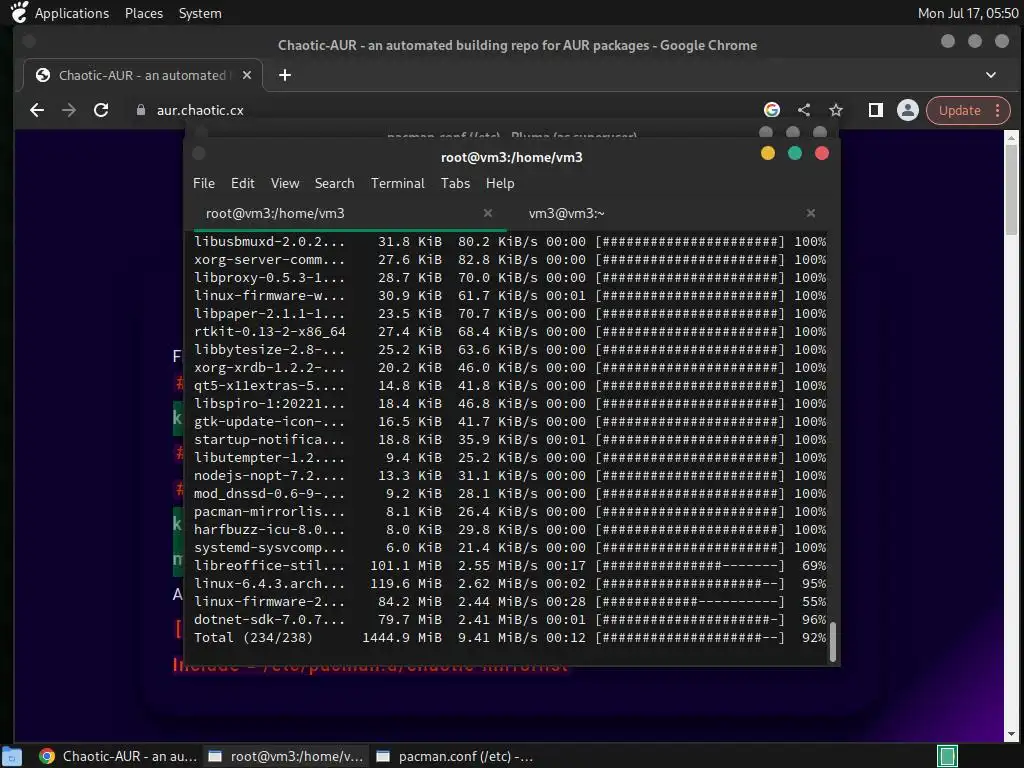Switch to root@vm3 terminal taskbar entry

285,756
